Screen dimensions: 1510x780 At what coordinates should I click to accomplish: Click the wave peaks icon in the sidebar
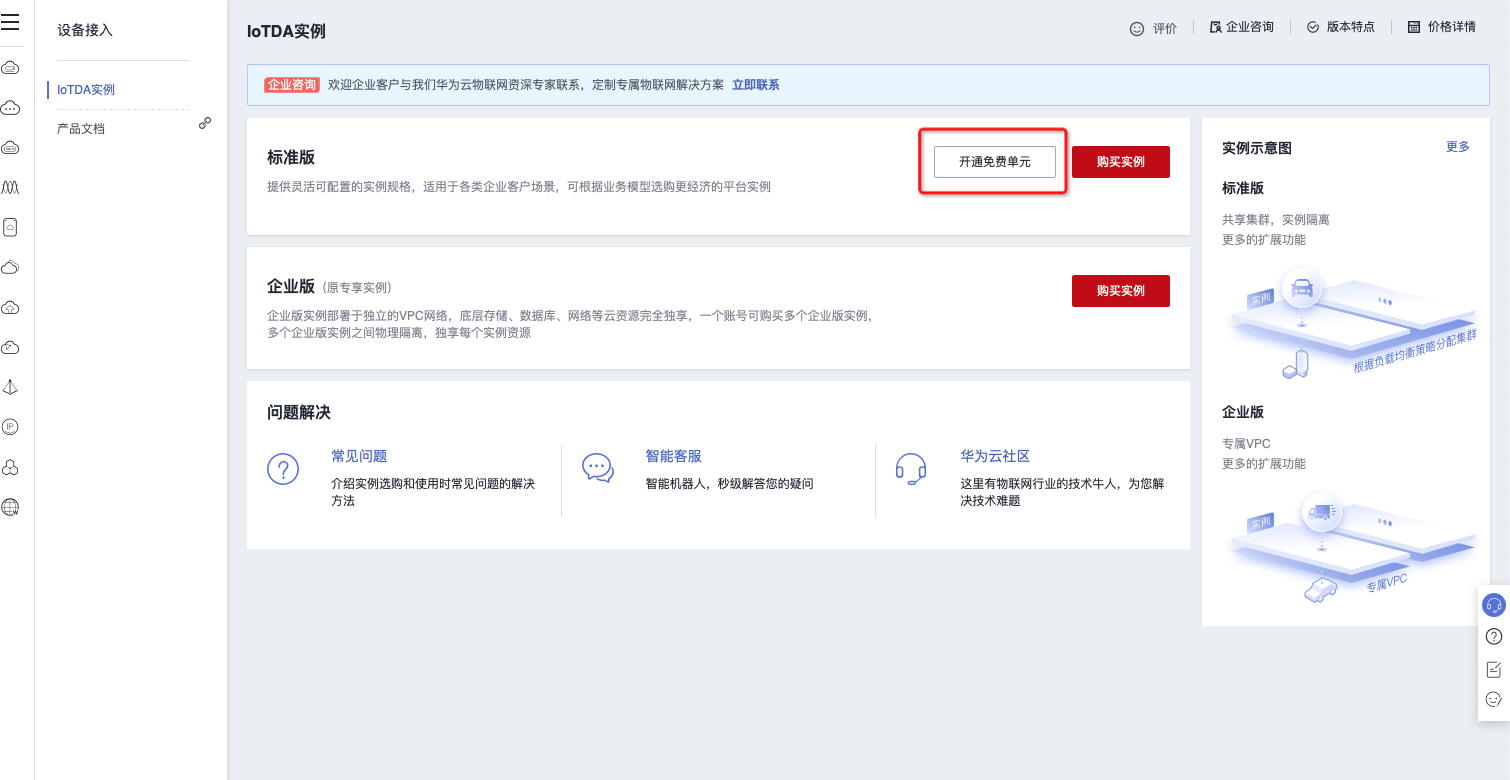click(x=10, y=188)
